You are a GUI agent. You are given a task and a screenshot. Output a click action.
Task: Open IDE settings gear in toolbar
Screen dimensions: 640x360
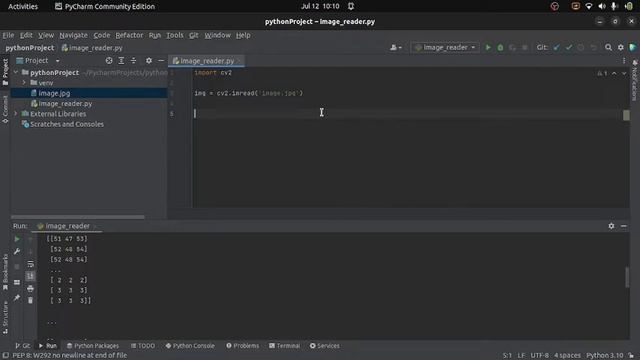pyautogui.click(x=620, y=48)
